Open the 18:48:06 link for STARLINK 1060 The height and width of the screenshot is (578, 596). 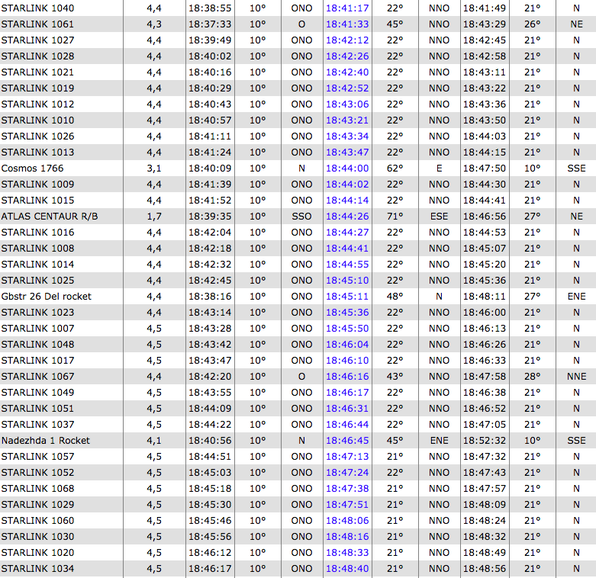click(347, 520)
